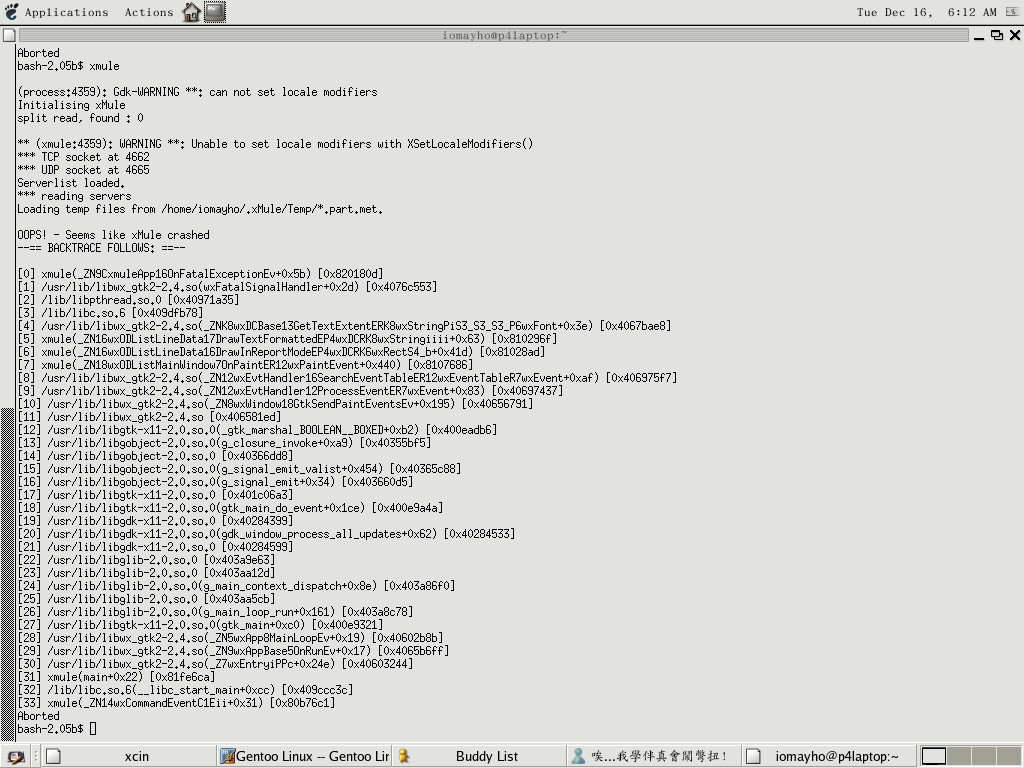Click the line 'Initialising xMule'

click(x=72, y=105)
